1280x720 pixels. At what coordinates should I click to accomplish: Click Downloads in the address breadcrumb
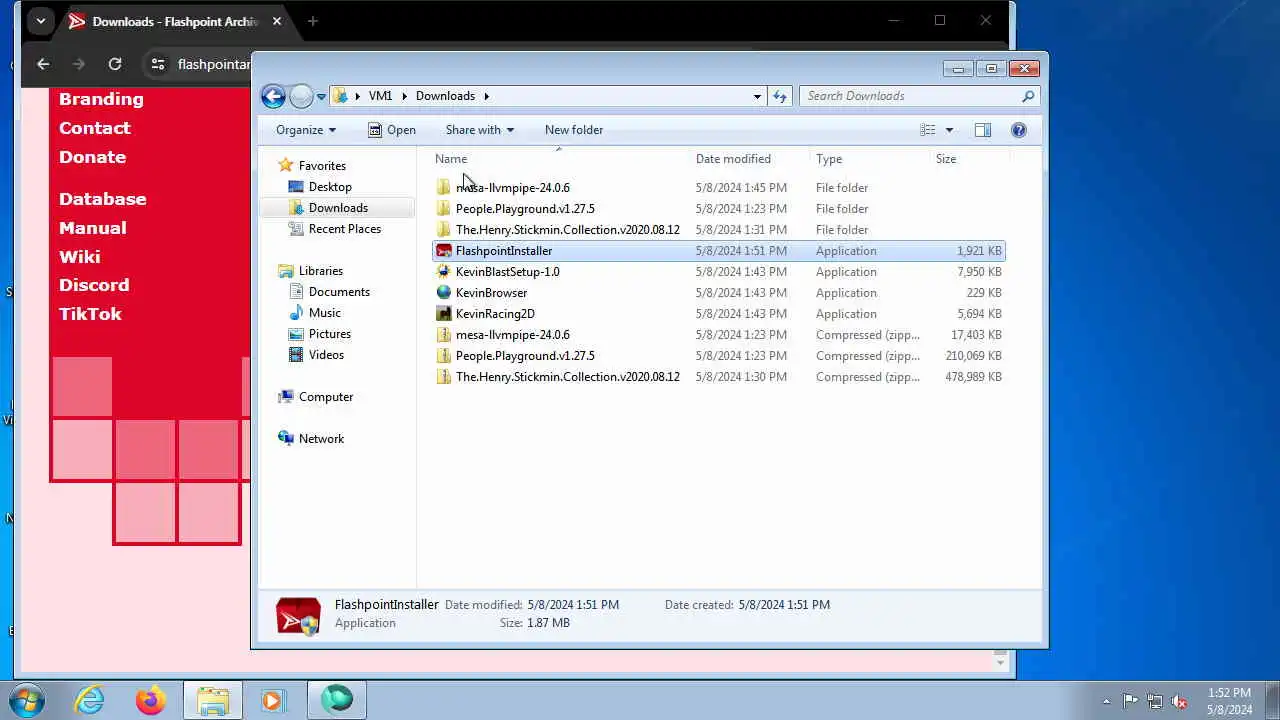445,96
